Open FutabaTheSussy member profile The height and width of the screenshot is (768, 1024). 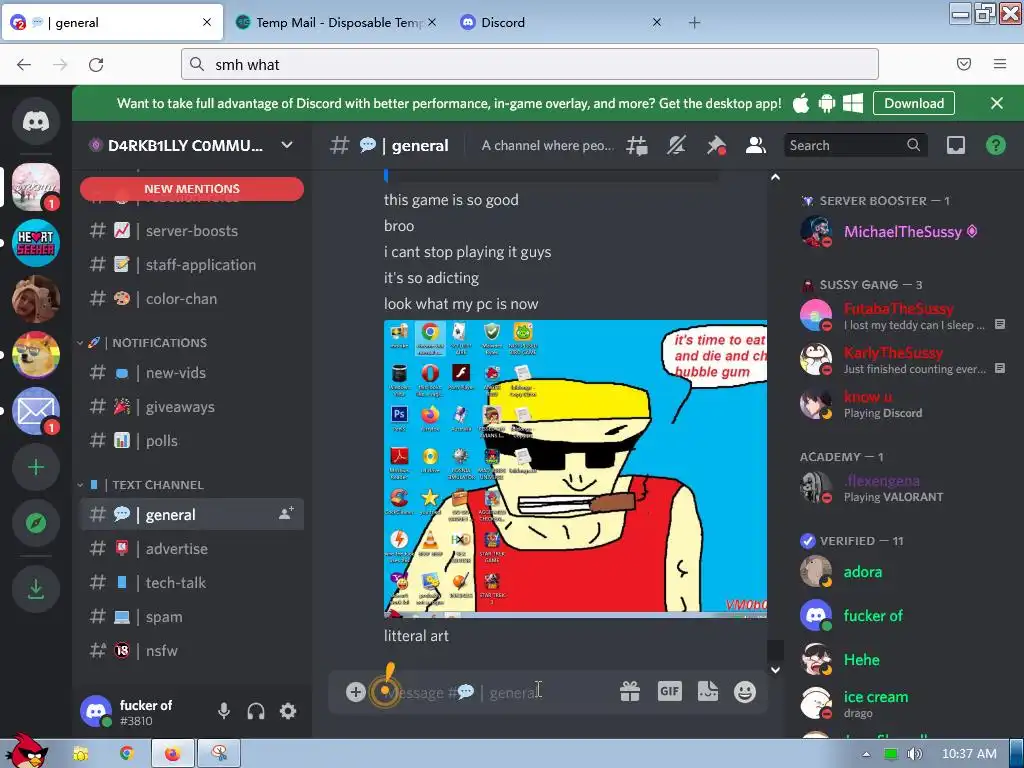[x=904, y=315]
